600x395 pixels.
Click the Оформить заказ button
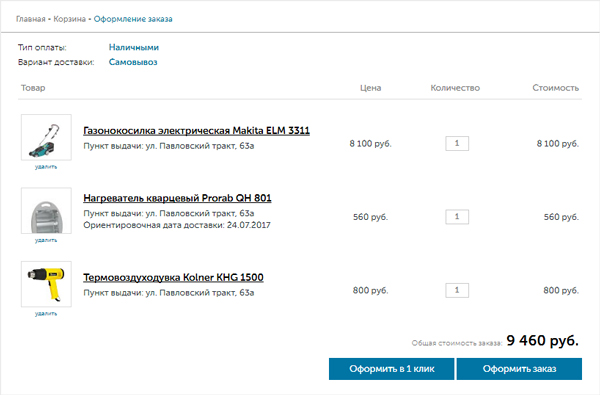coord(519,369)
